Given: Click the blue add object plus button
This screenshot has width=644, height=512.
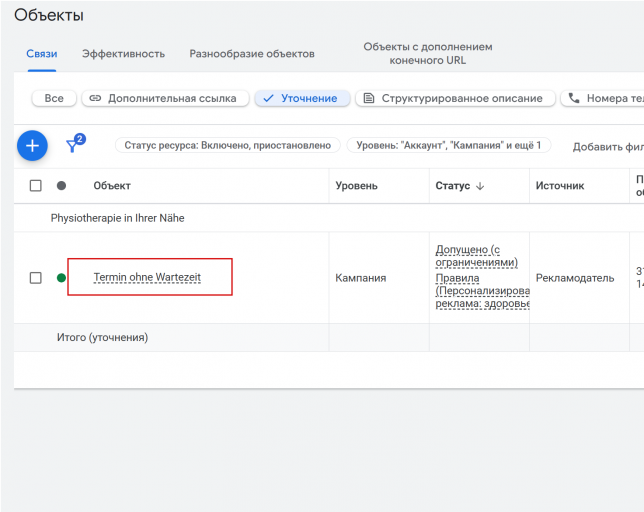Looking at the screenshot, I should [x=32, y=146].
